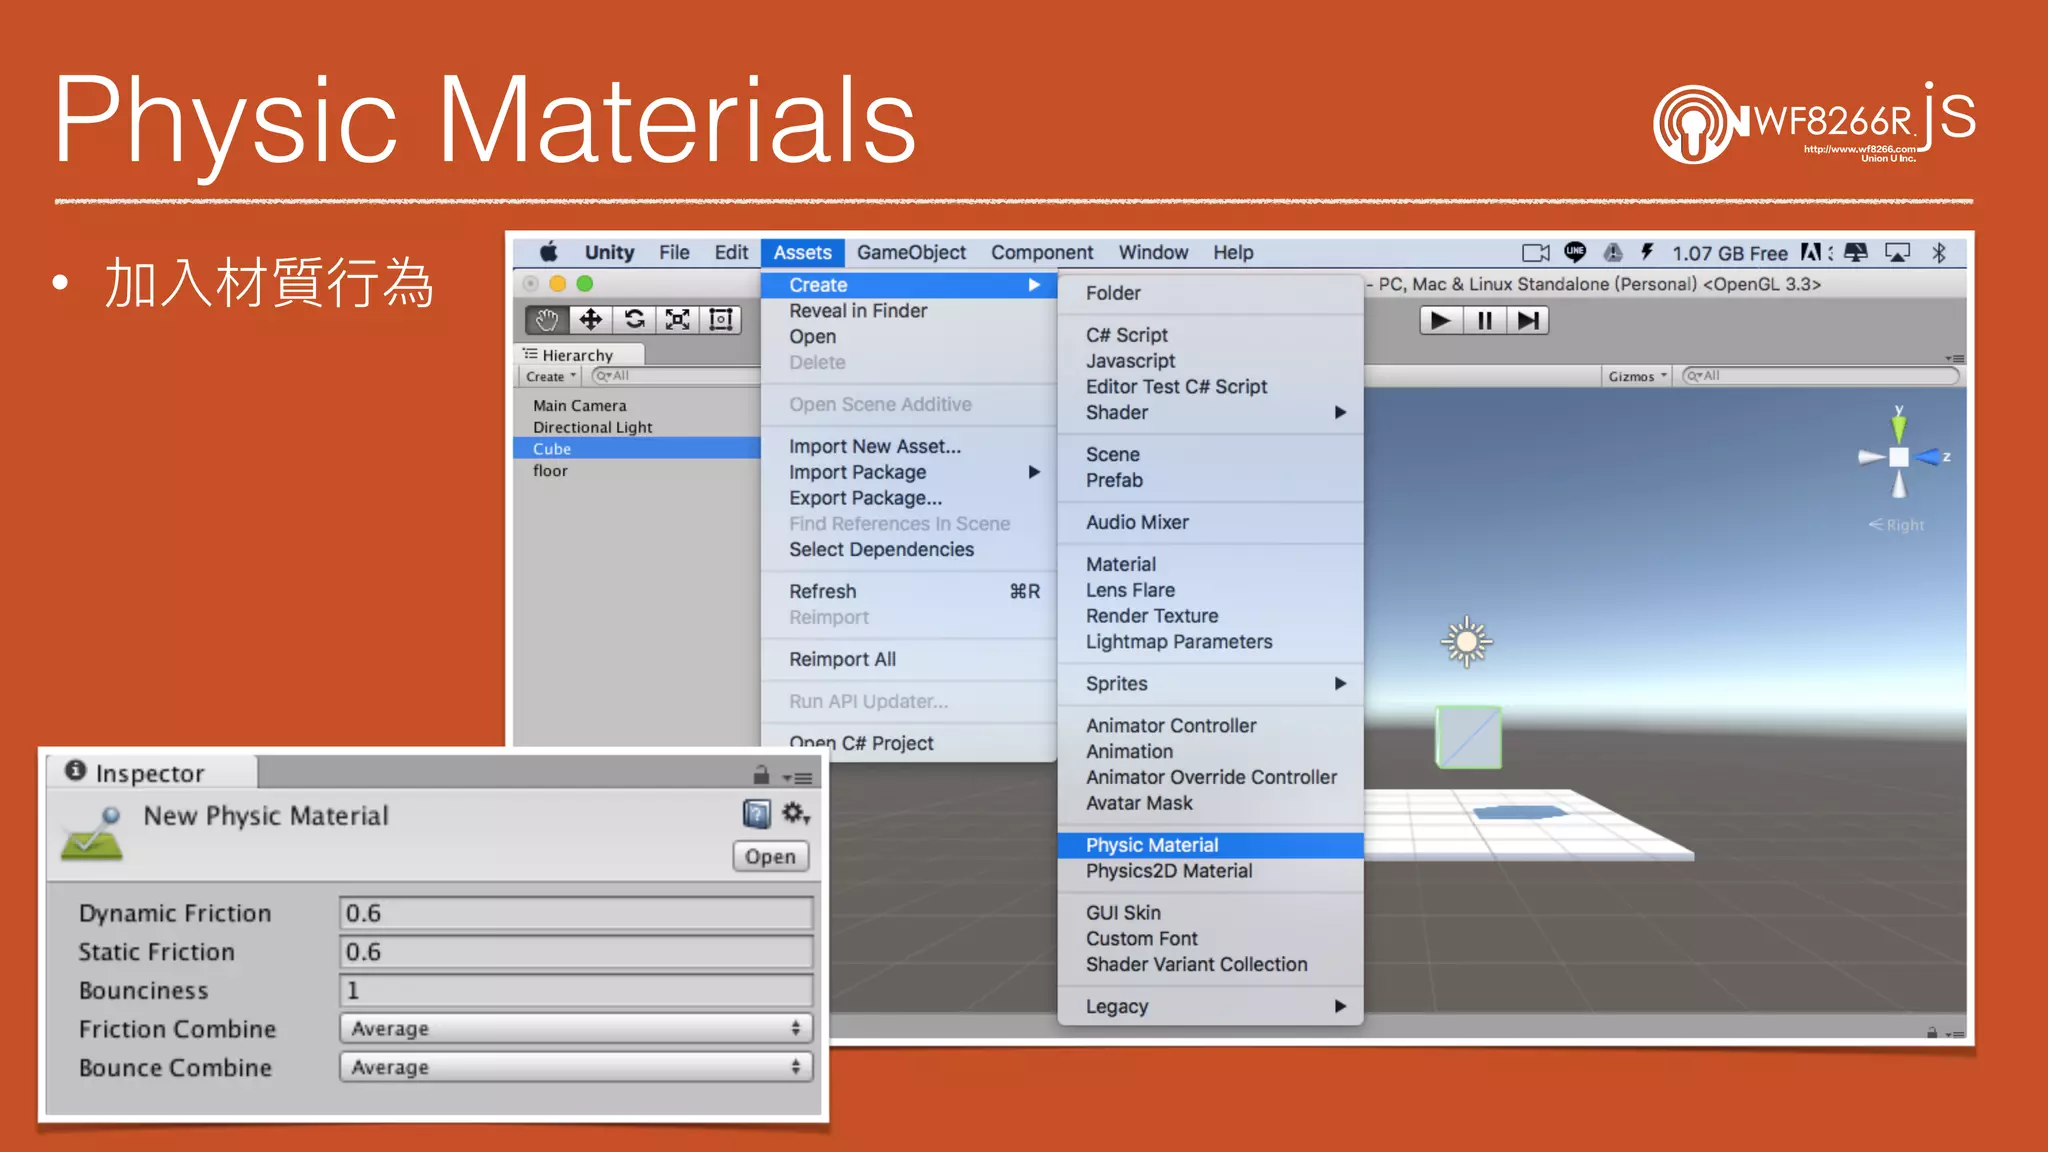
Task: Click the Bounciness value field
Action: [576, 990]
